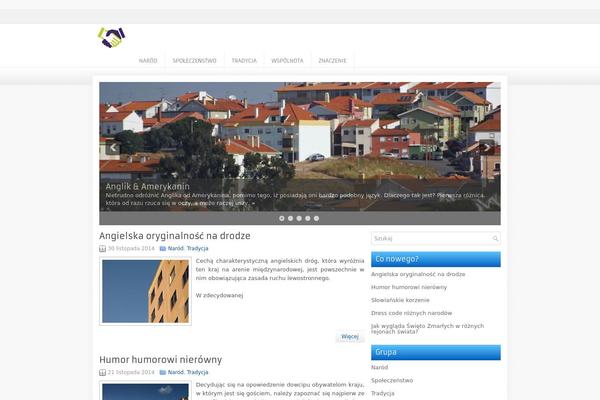Click the search magnifier icon
This screenshot has width=600, height=400.
pyautogui.click(x=495, y=238)
